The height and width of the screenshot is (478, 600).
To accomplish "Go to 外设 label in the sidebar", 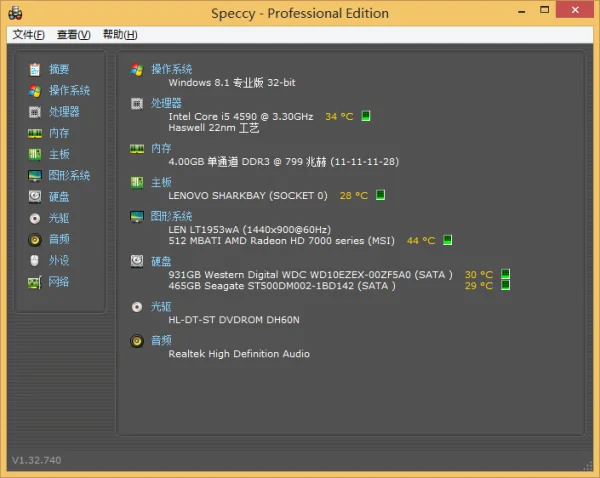I will pyautogui.click(x=59, y=261).
